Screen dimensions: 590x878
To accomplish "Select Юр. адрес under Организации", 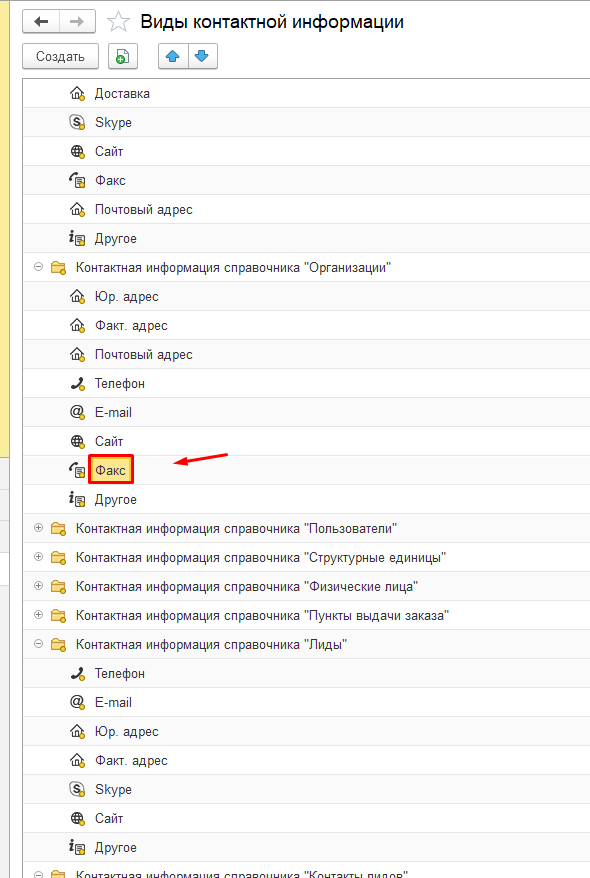I will pos(127,297).
